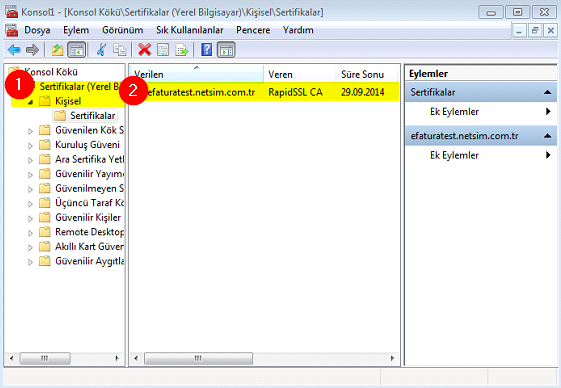Open Ek Eylemler under efaturatest.netsim.com.tr
The image size is (561, 388).
coord(481,155)
